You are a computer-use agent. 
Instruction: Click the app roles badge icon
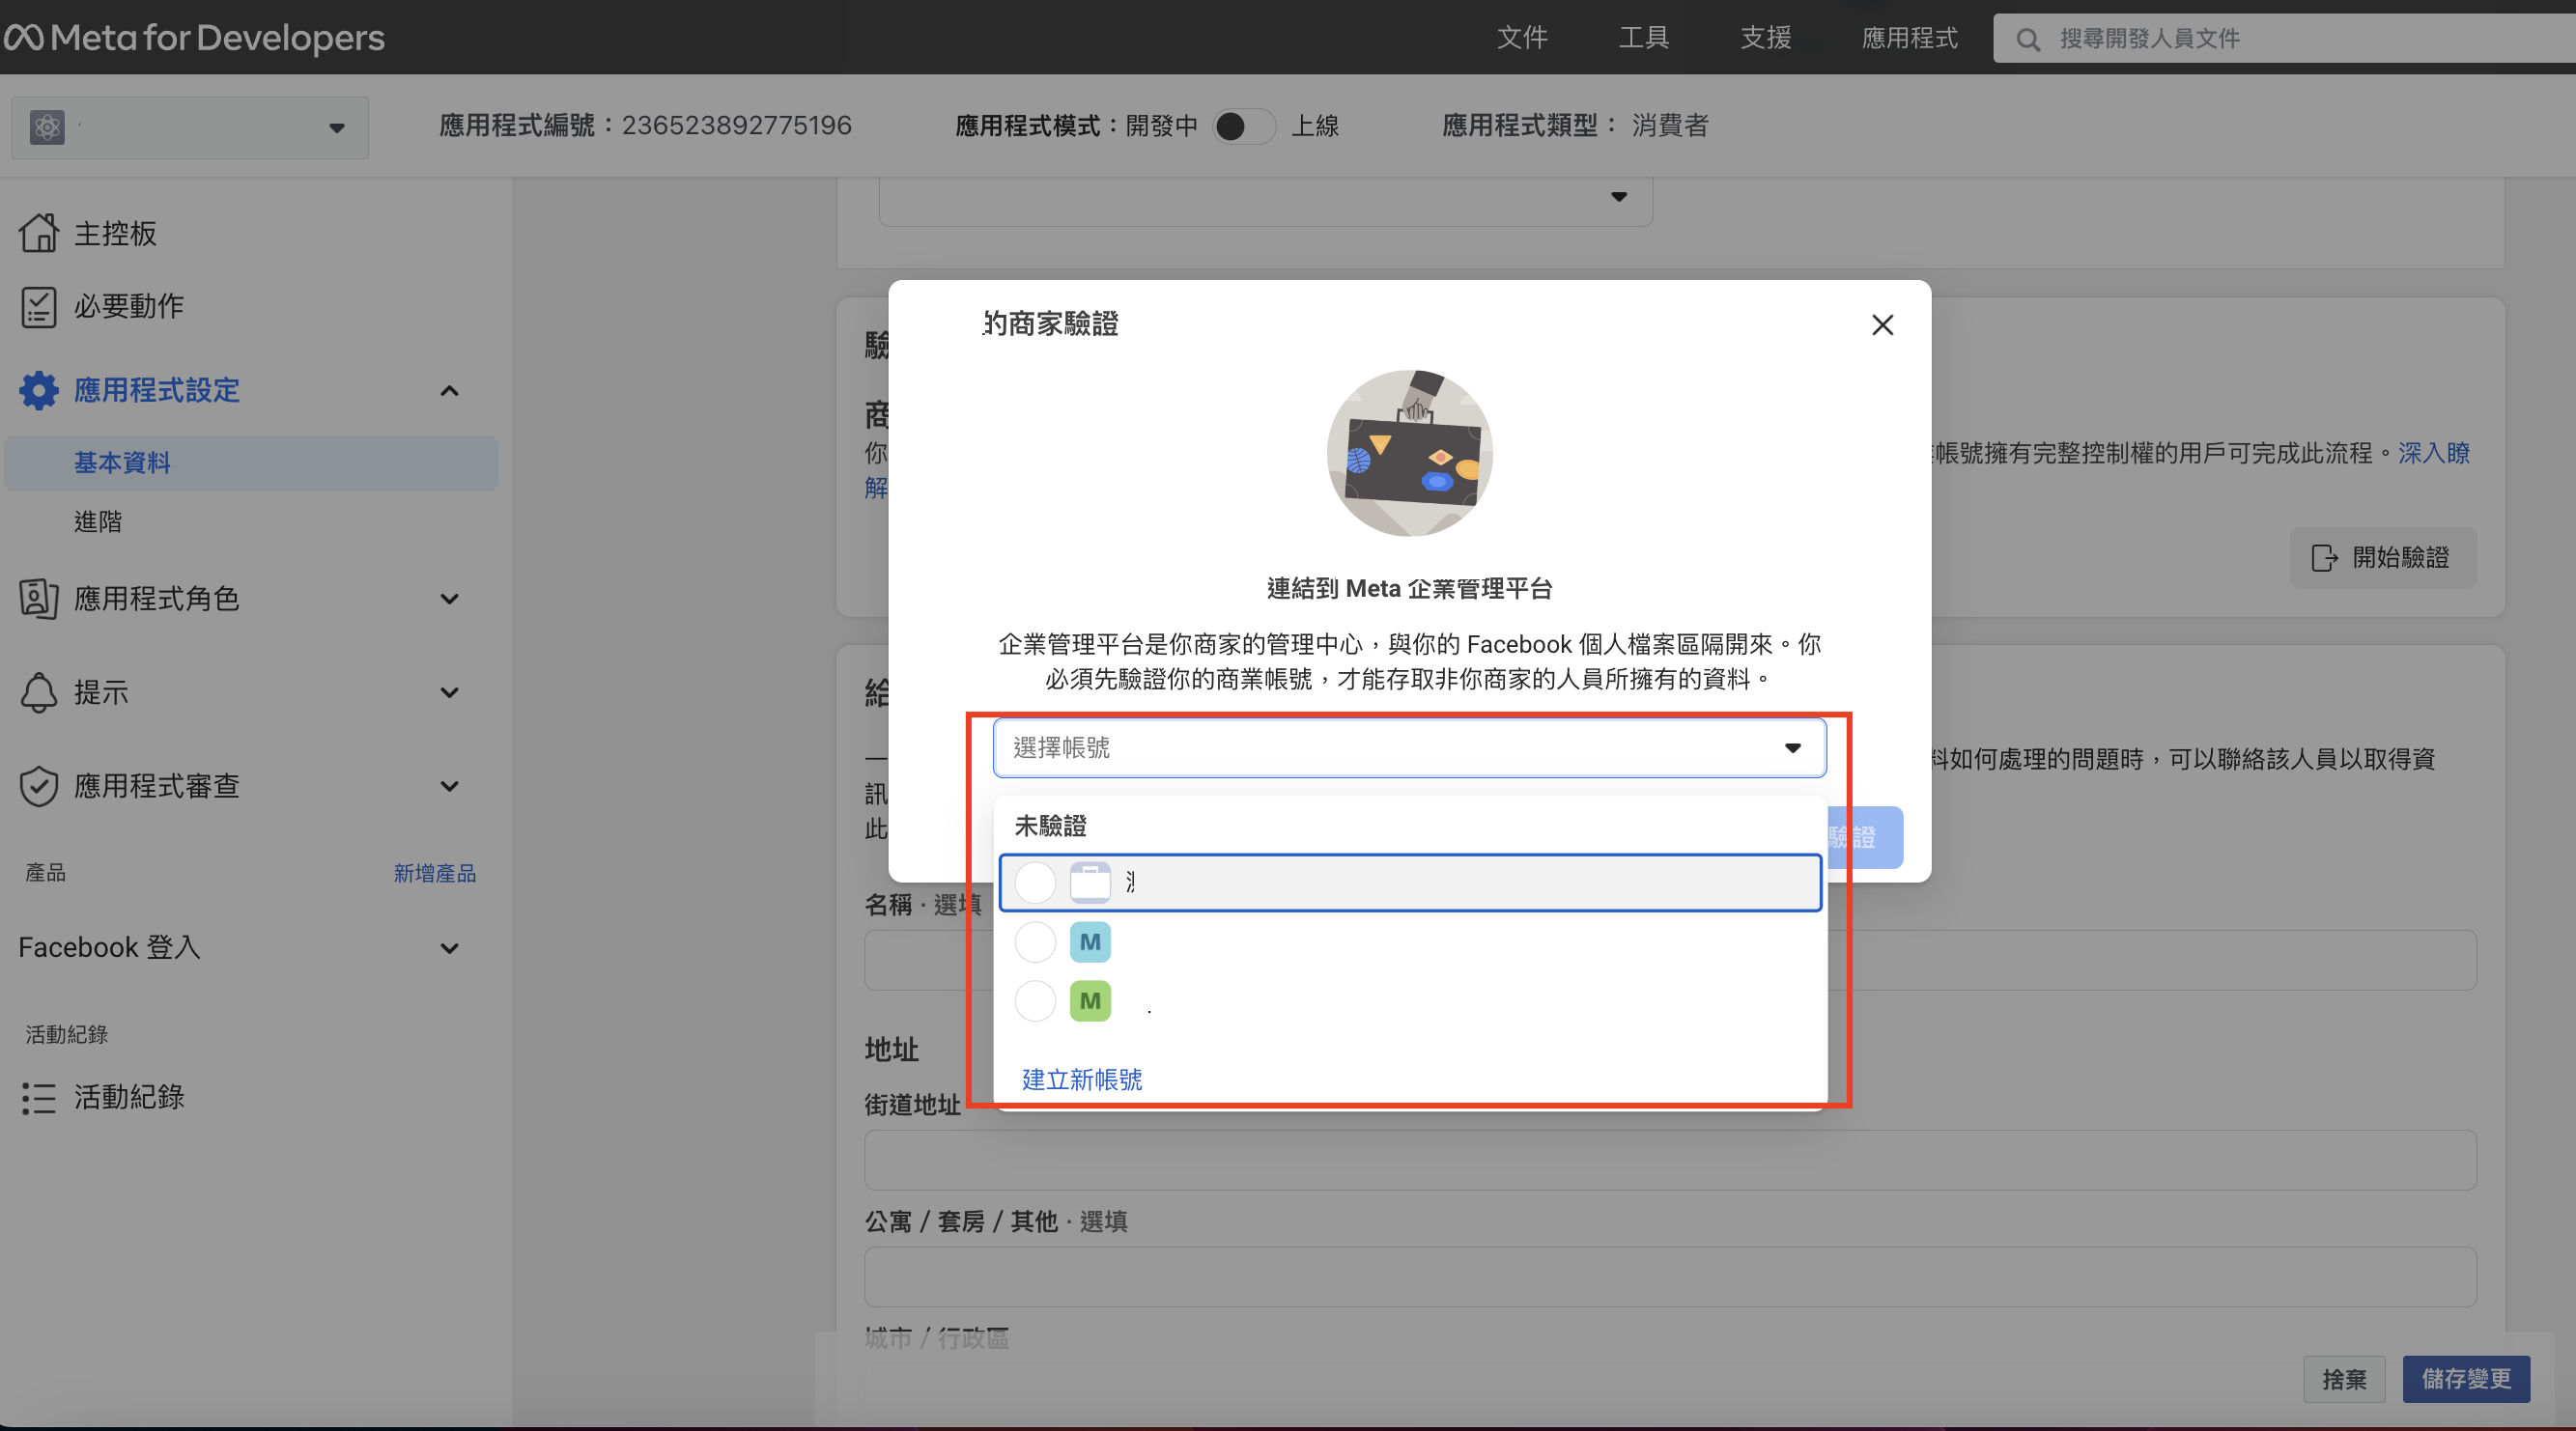tap(38, 598)
